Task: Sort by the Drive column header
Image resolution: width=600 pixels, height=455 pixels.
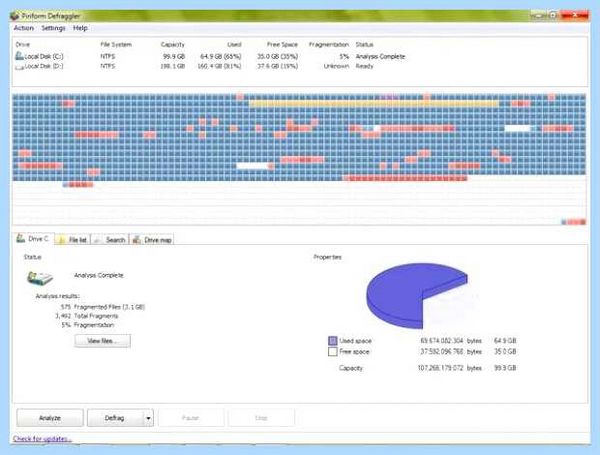Action: pyautogui.click(x=23, y=44)
